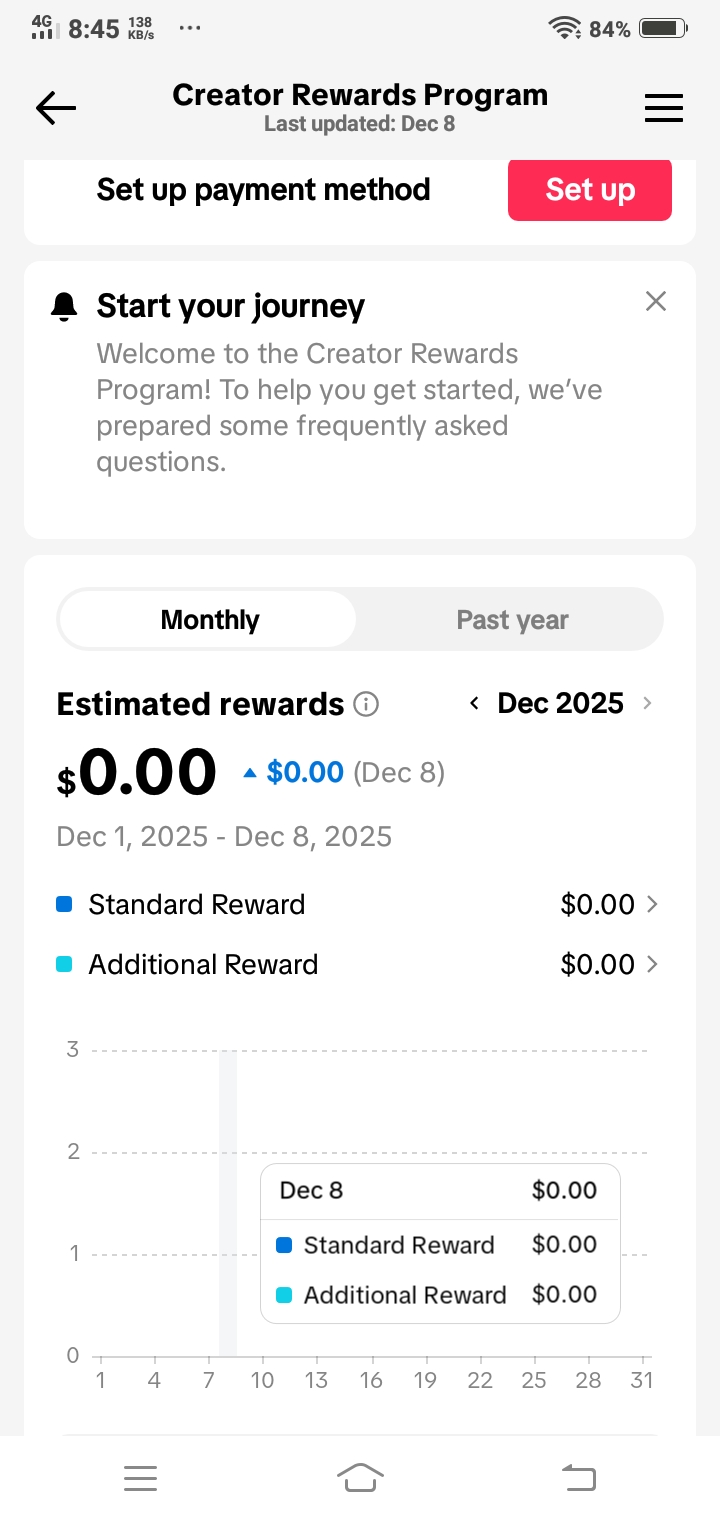Expand Additional Reward details chevron
This screenshot has width=720, height=1520.
pos(653,965)
